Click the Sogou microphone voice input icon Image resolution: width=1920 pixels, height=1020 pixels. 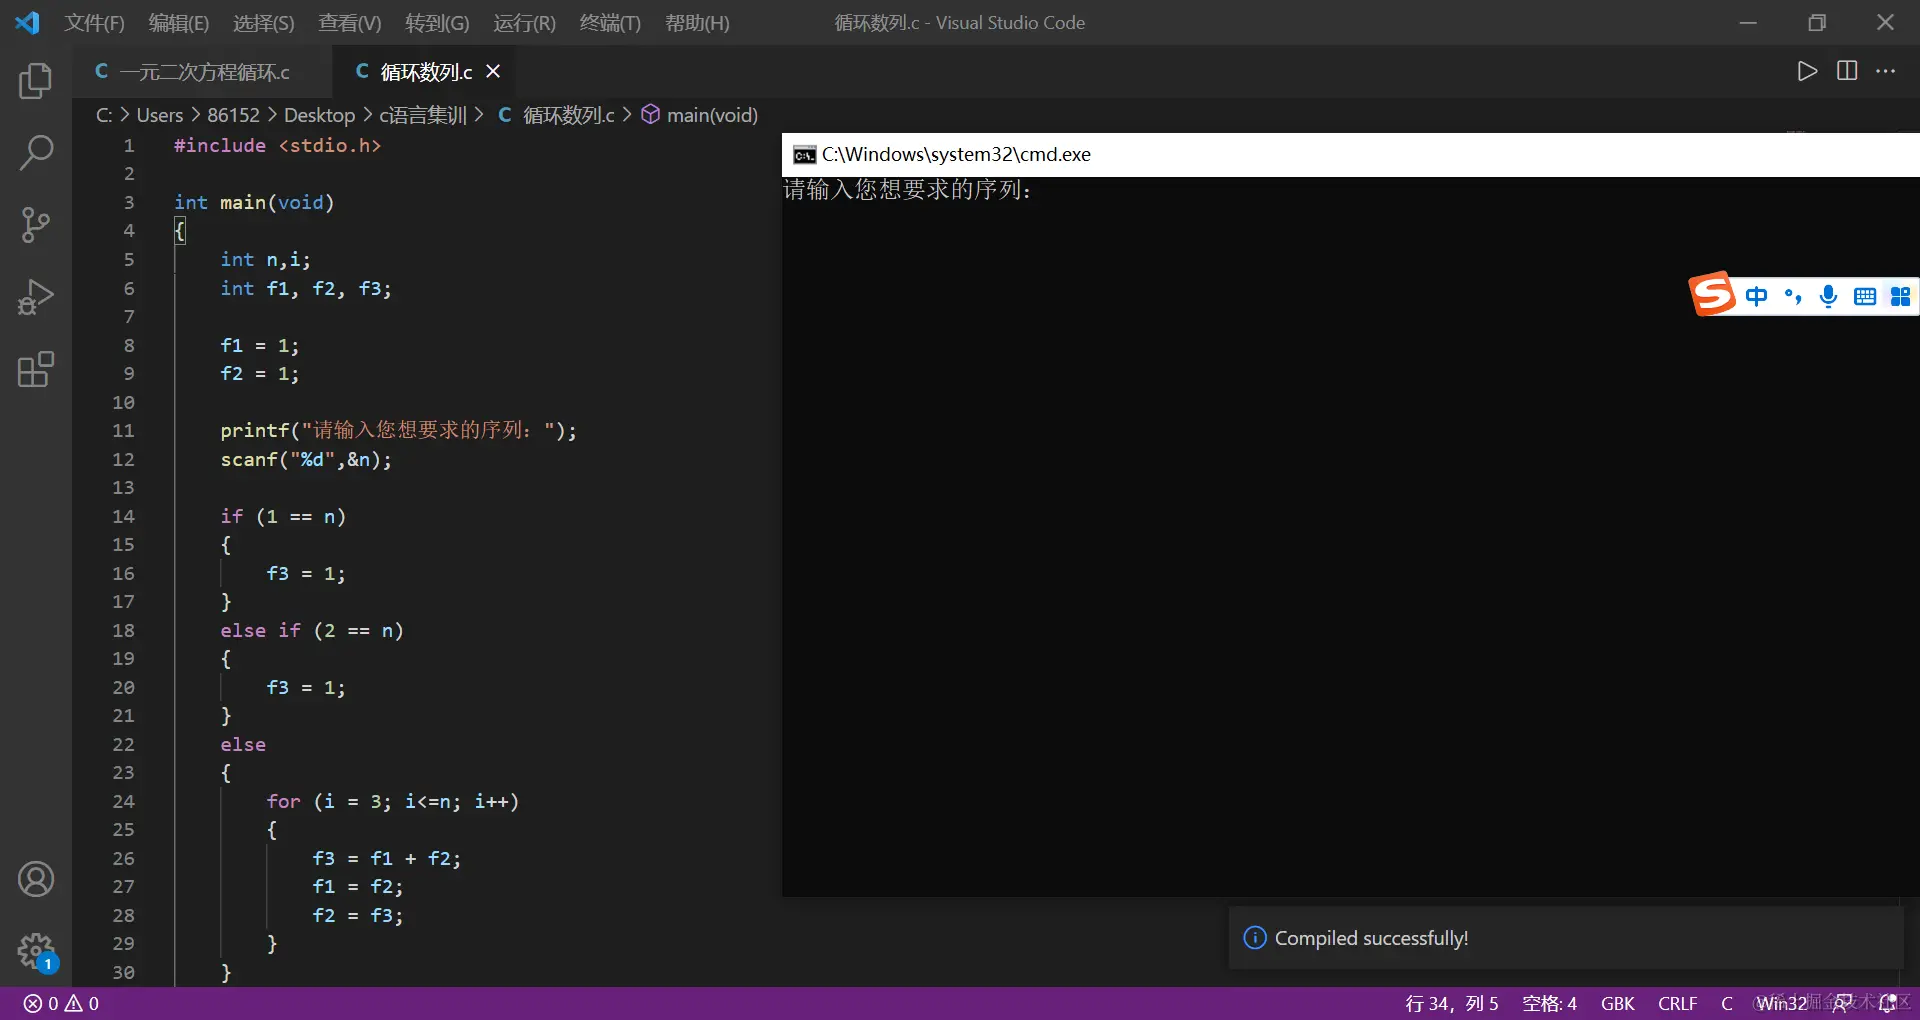[1828, 296]
